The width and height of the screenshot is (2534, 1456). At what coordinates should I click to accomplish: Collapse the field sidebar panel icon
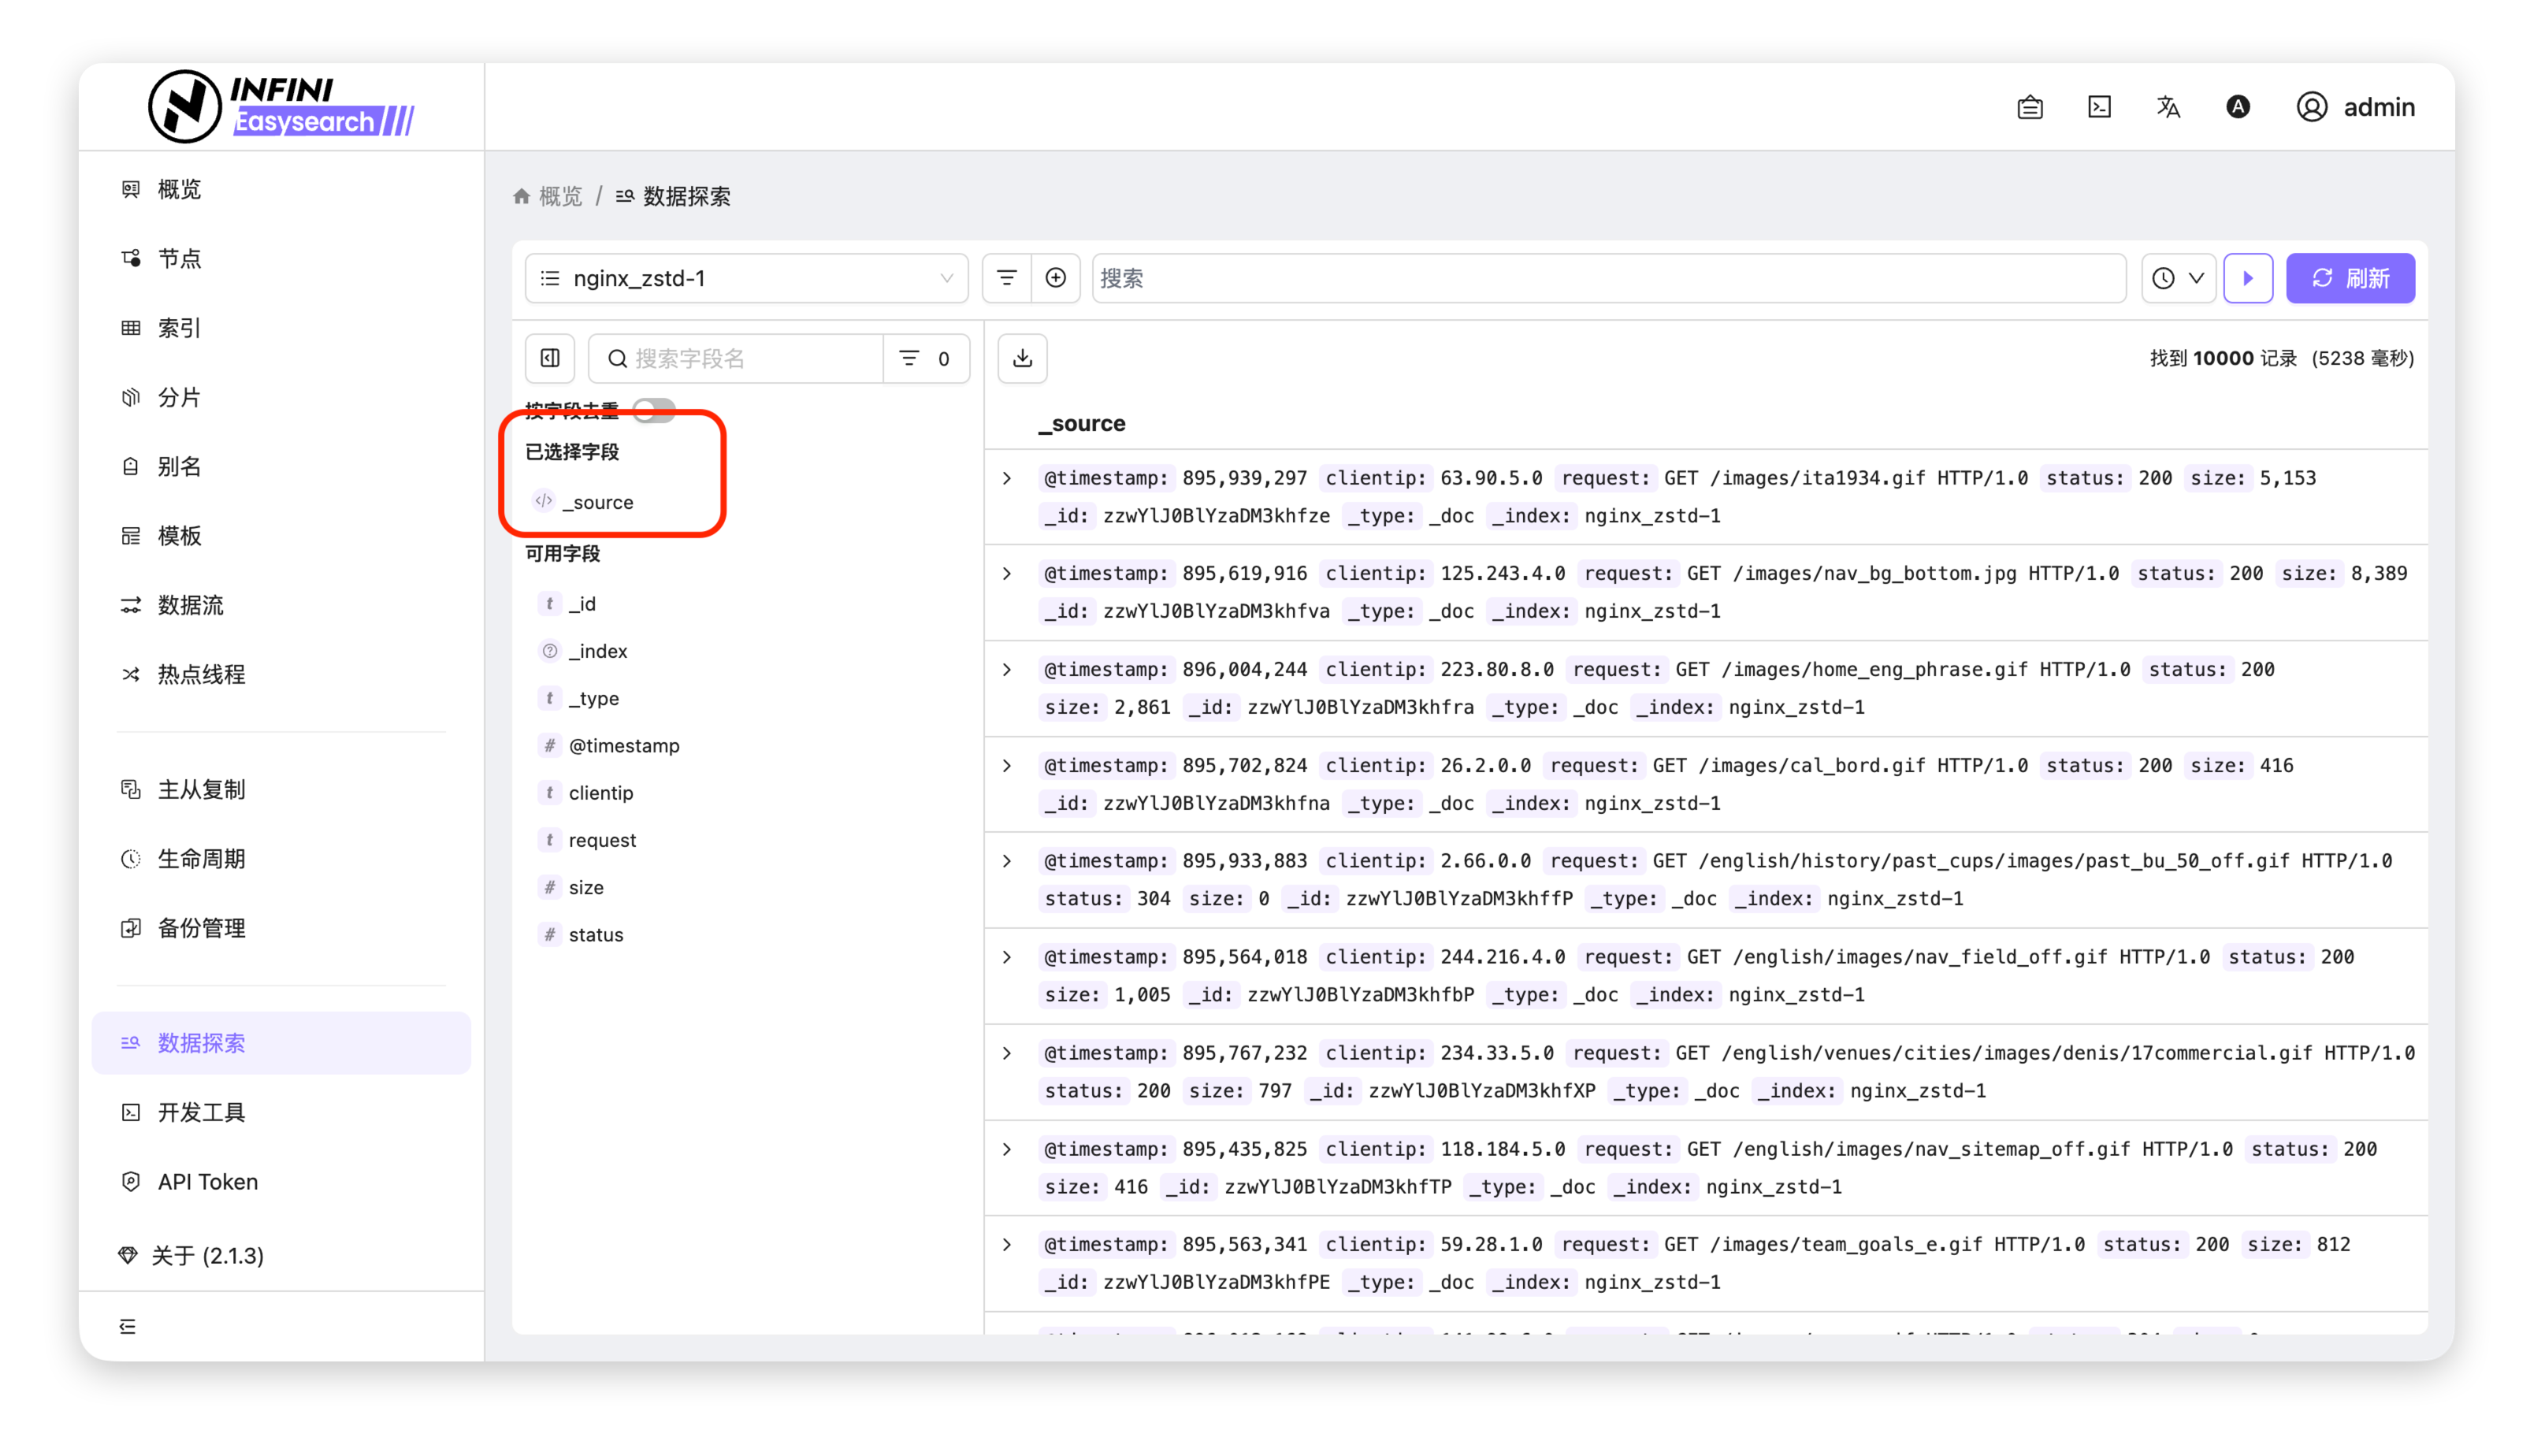pyautogui.click(x=550, y=358)
